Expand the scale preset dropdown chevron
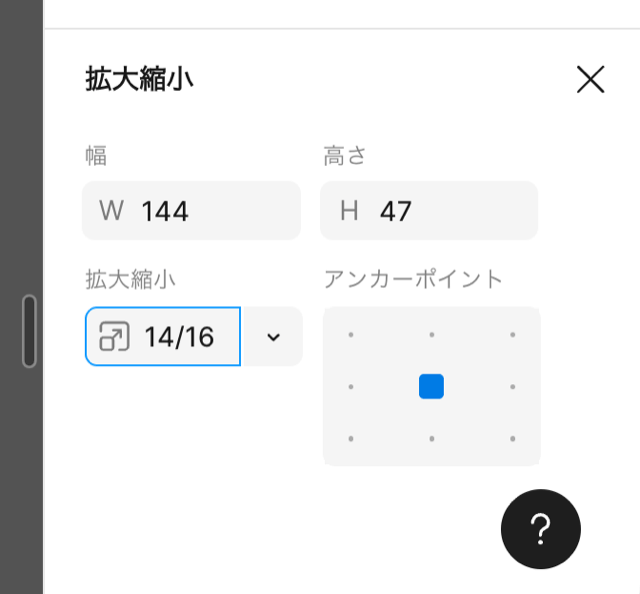 tap(273, 337)
